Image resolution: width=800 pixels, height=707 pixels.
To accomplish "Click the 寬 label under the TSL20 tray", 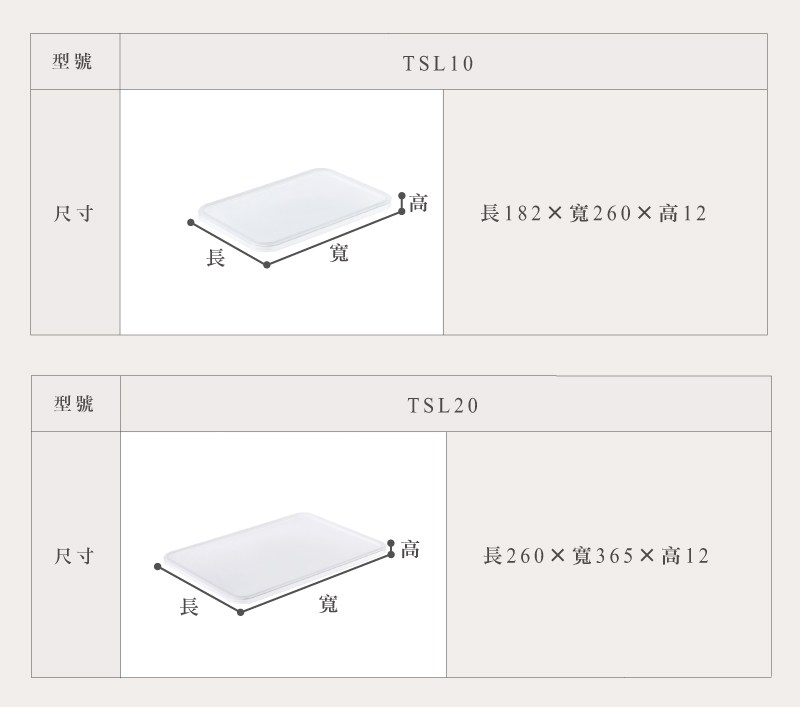I will coord(328,604).
